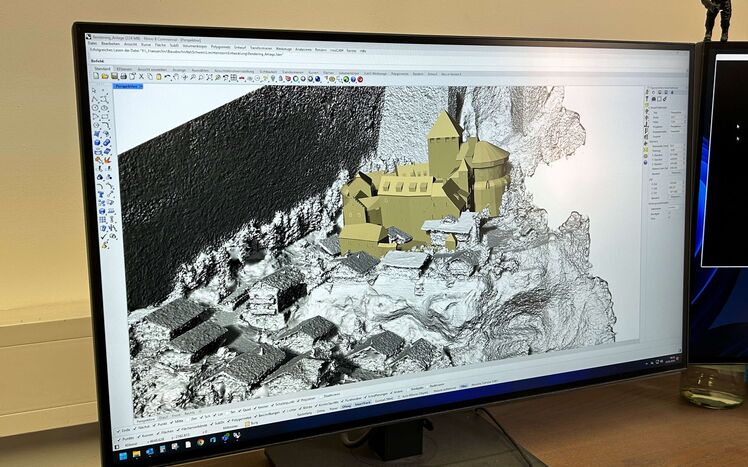Viewport: 748px width, 467px height.
Task: Toggle Planar in the status bar
Action: click(x=333, y=409)
